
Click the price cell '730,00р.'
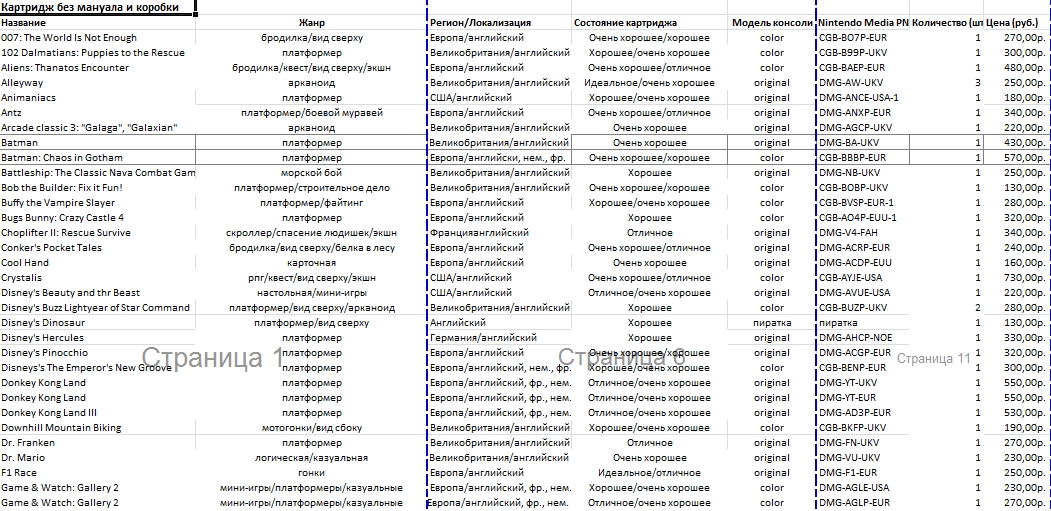coord(1017,278)
